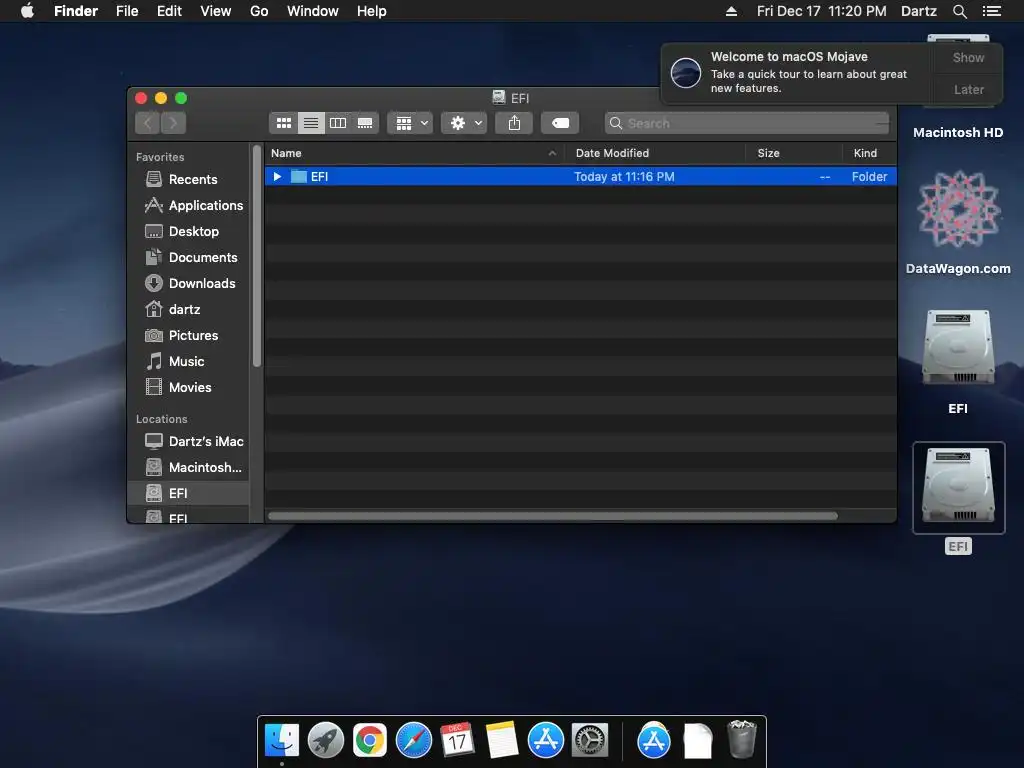Click the date and time in menu bar

(822, 11)
